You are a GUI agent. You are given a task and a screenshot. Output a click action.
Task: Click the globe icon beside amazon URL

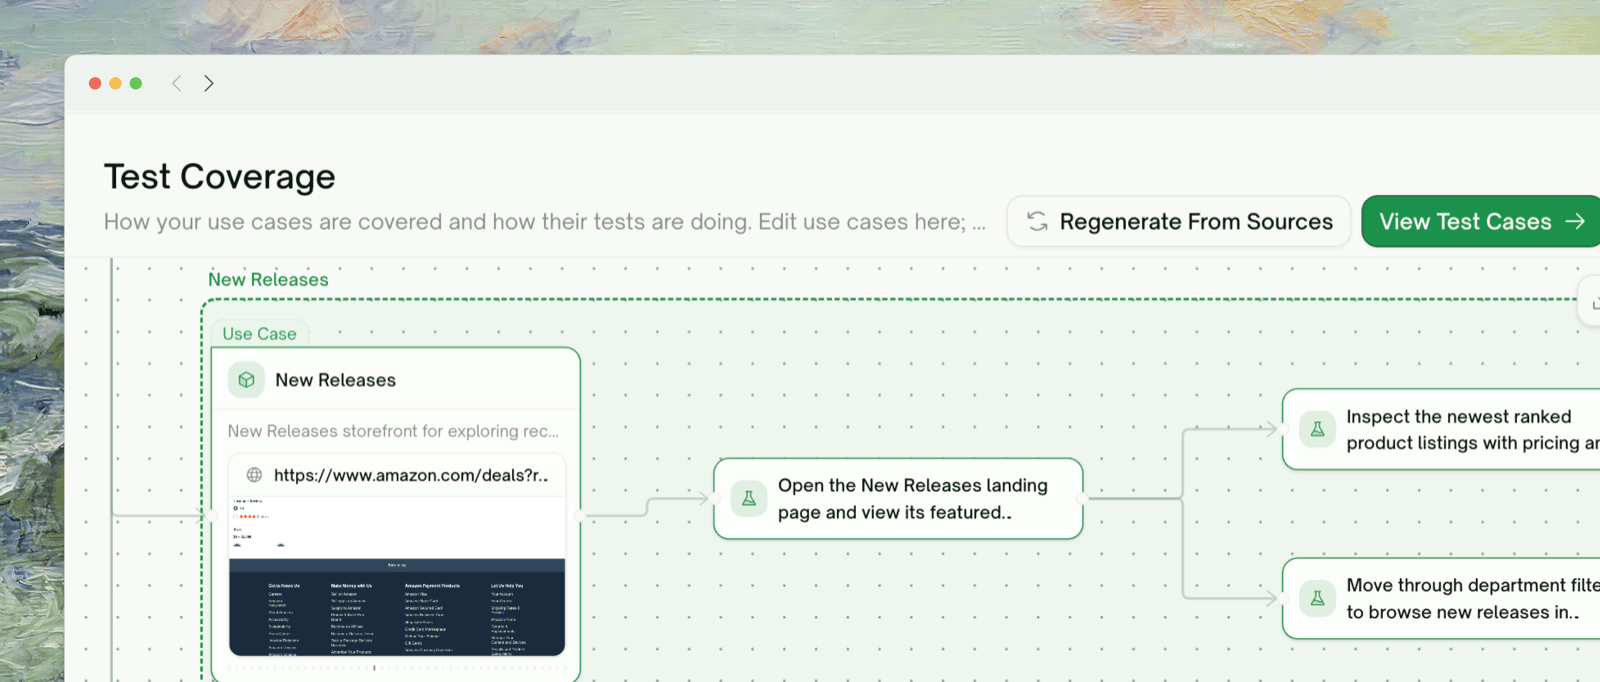click(254, 475)
